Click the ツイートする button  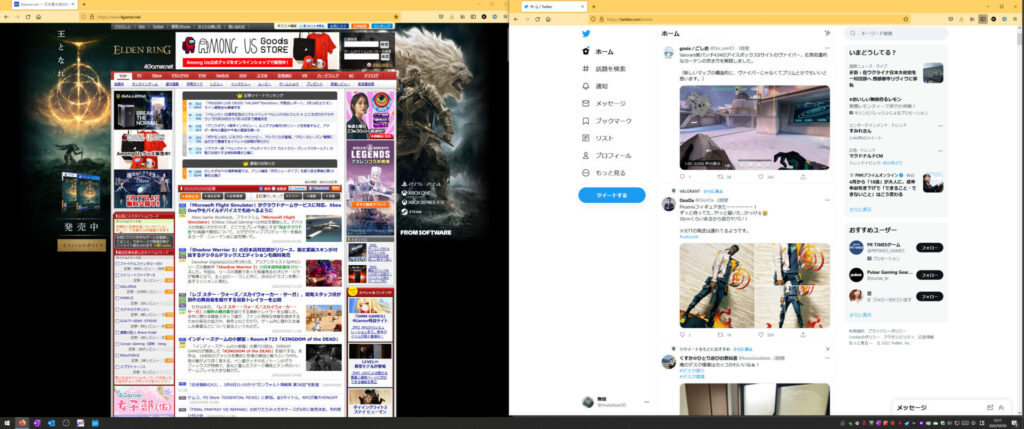[x=611, y=195]
